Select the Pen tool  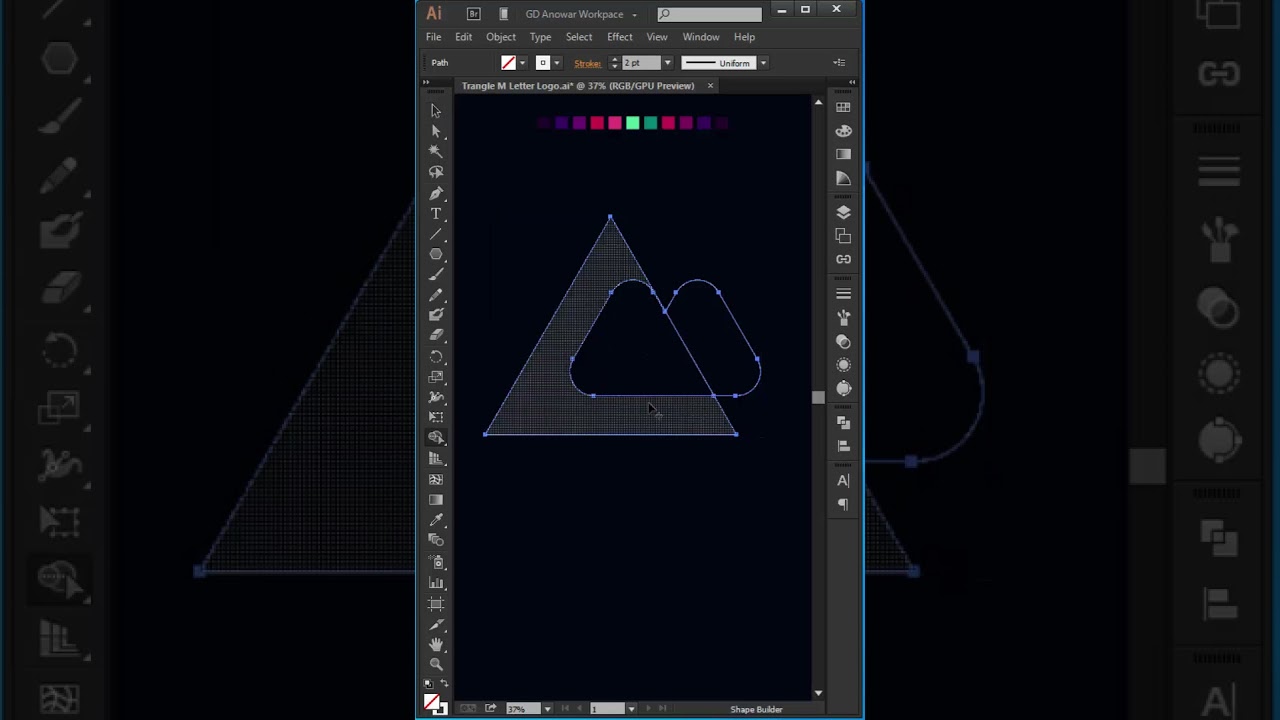coord(436,193)
